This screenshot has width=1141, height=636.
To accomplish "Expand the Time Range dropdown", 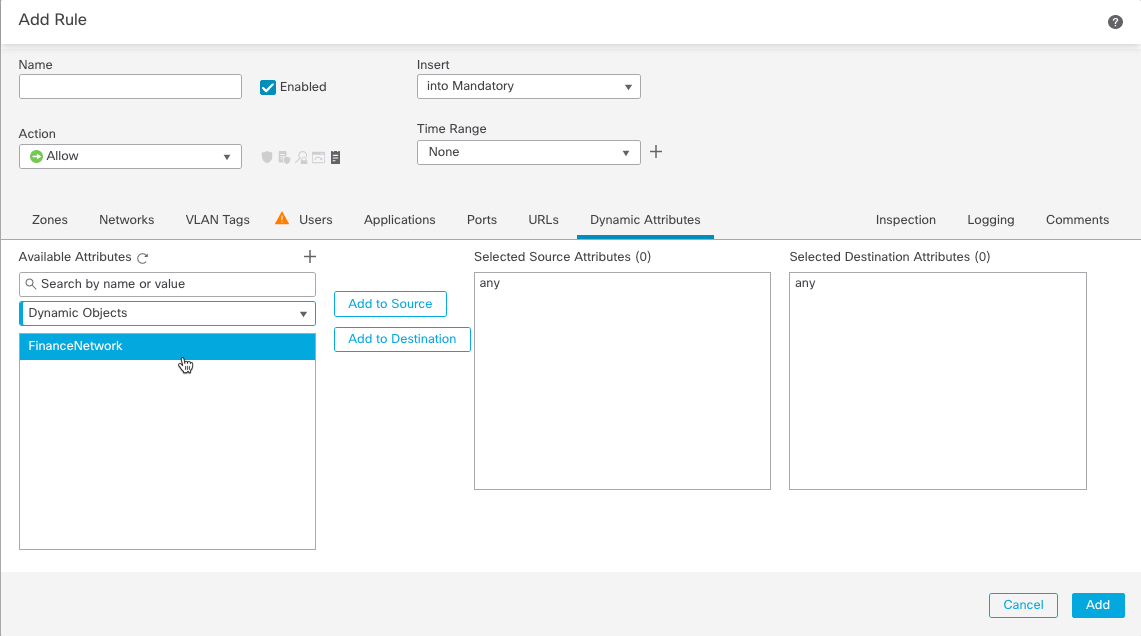I will point(528,151).
